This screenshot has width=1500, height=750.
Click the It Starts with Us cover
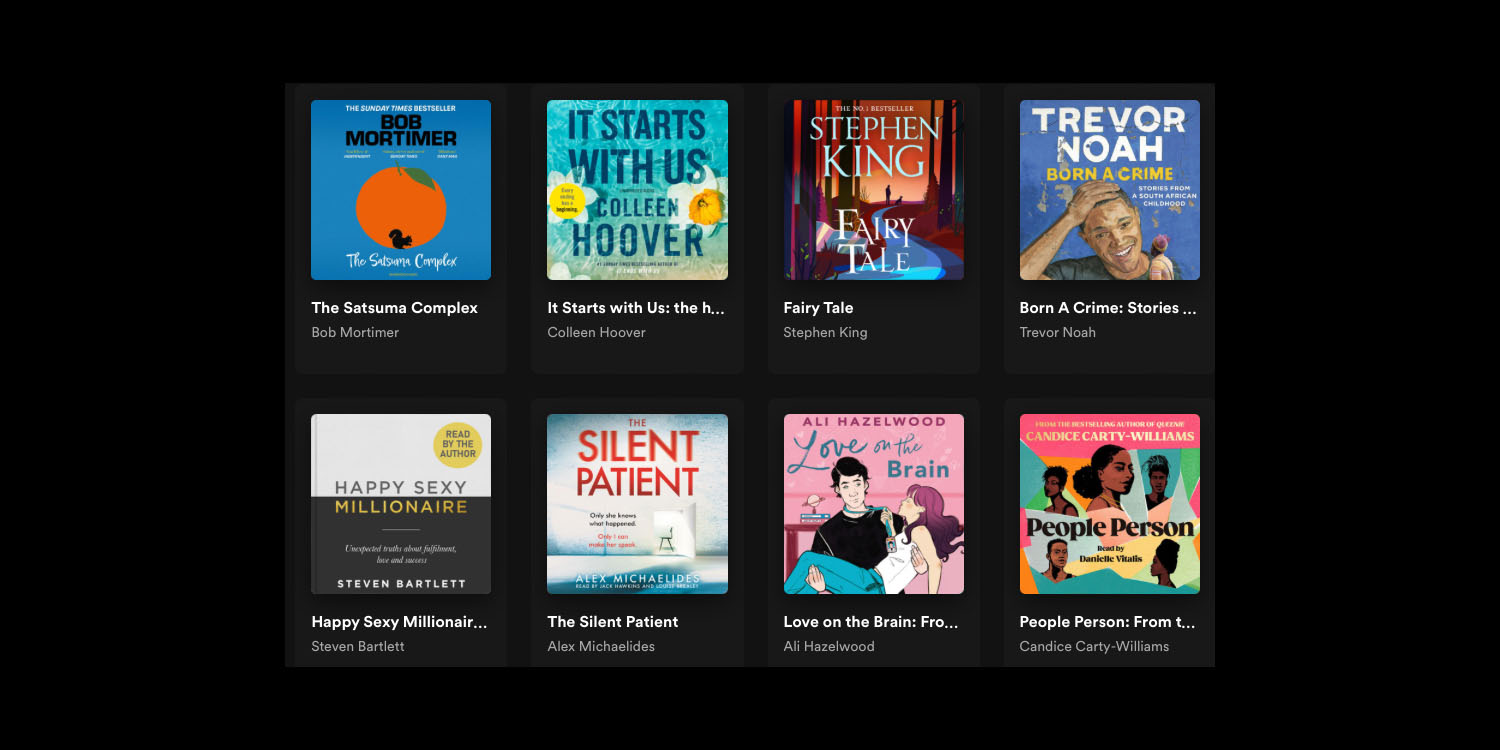point(637,190)
